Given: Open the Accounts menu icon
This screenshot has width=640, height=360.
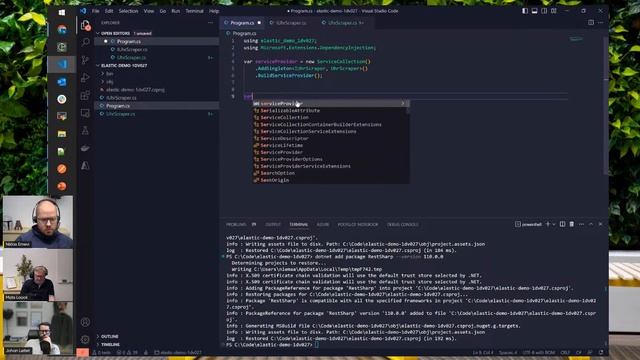Looking at the screenshot, I should 85,322.
